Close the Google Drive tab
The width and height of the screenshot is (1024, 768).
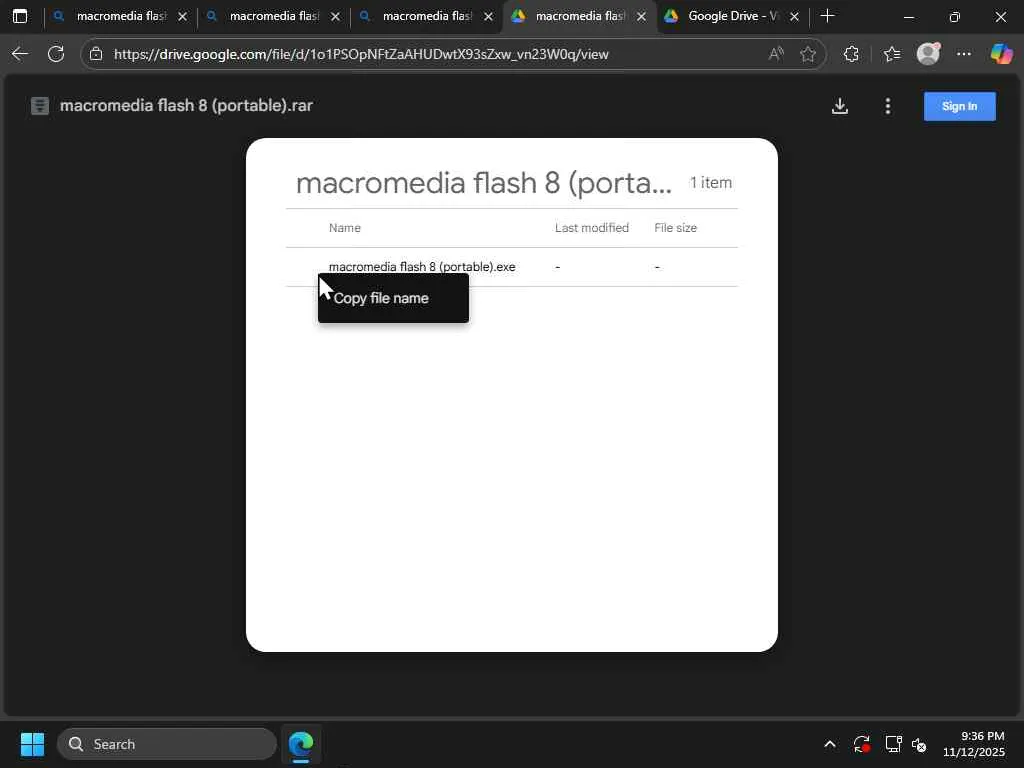pyautogui.click(x=794, y=16)
